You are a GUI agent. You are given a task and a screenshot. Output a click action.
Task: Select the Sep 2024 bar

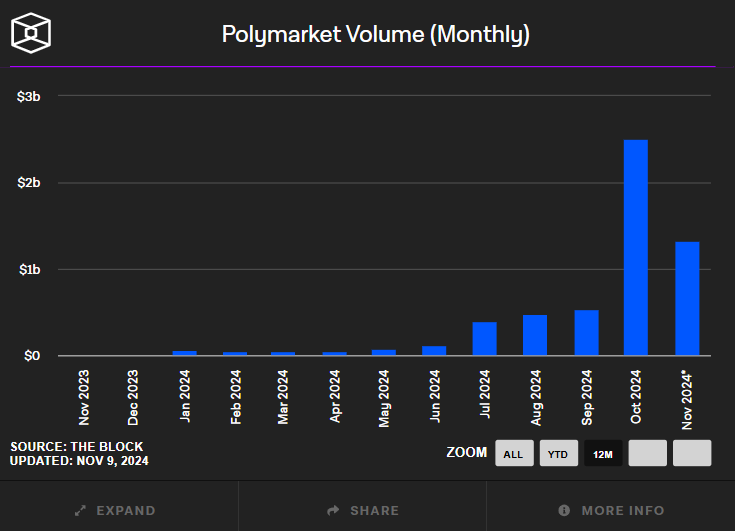click(586, 332)
